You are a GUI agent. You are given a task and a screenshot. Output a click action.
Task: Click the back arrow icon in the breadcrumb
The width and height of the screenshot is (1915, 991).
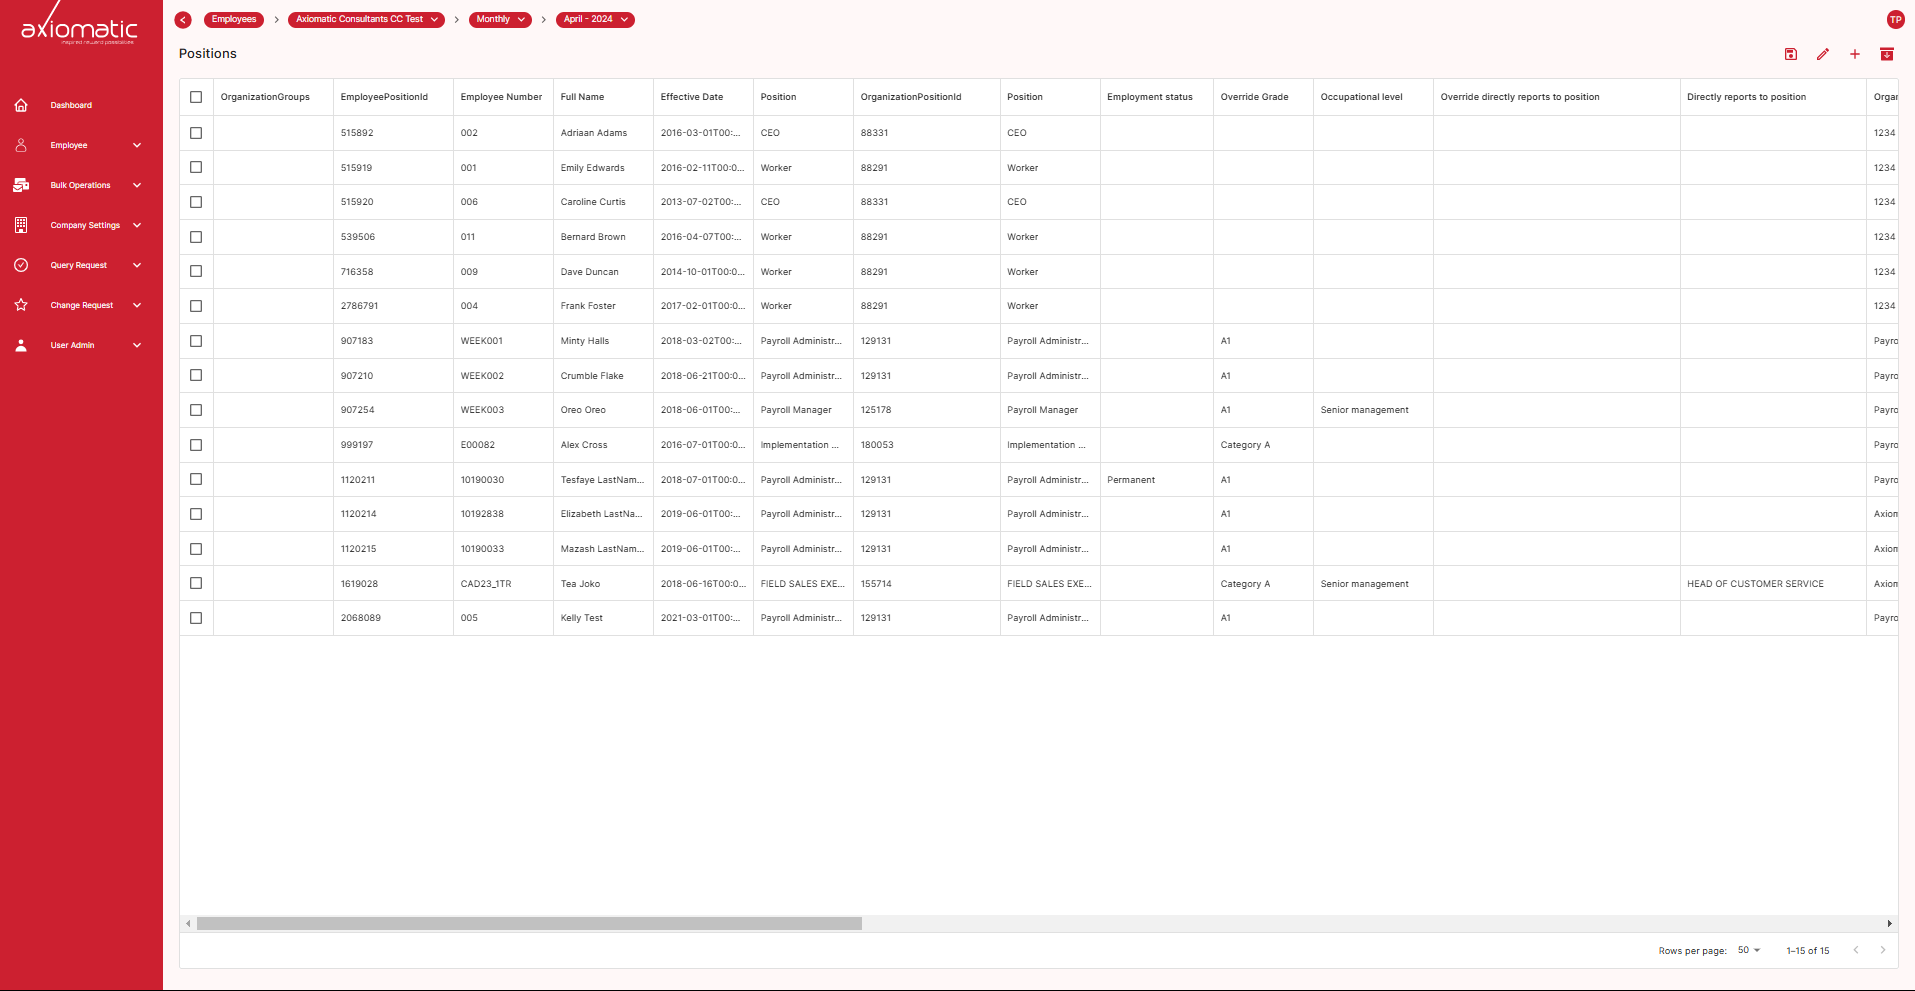tap(183, 20)
